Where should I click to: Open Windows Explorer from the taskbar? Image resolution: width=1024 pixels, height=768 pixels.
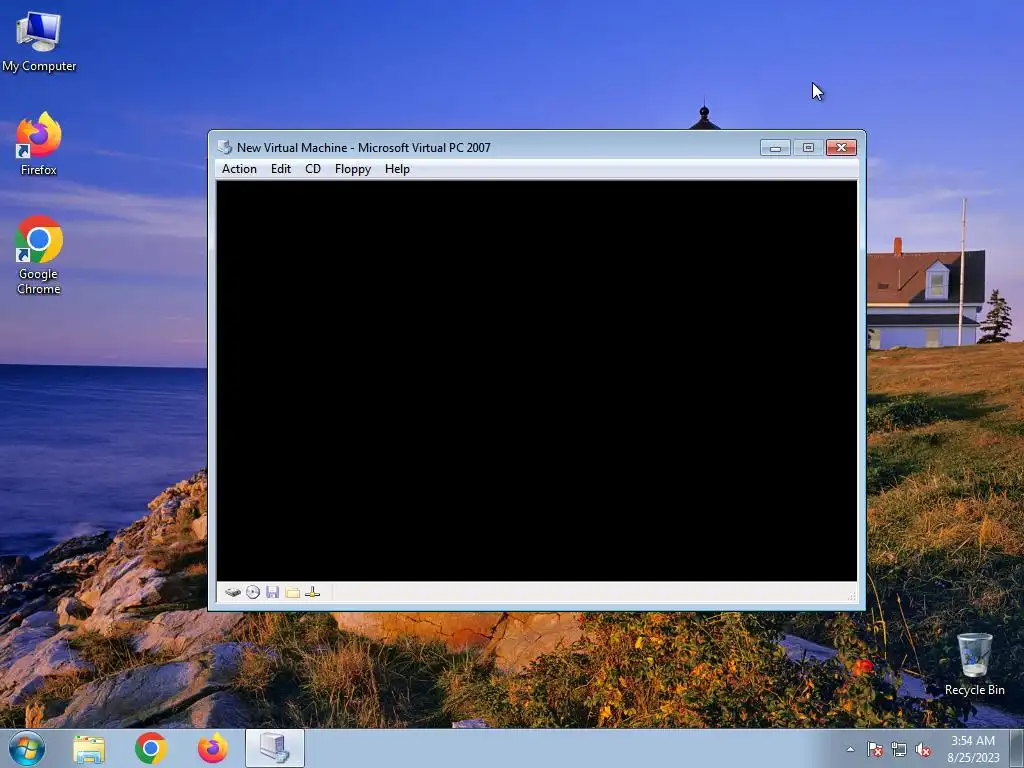click(x=89, y=749)
